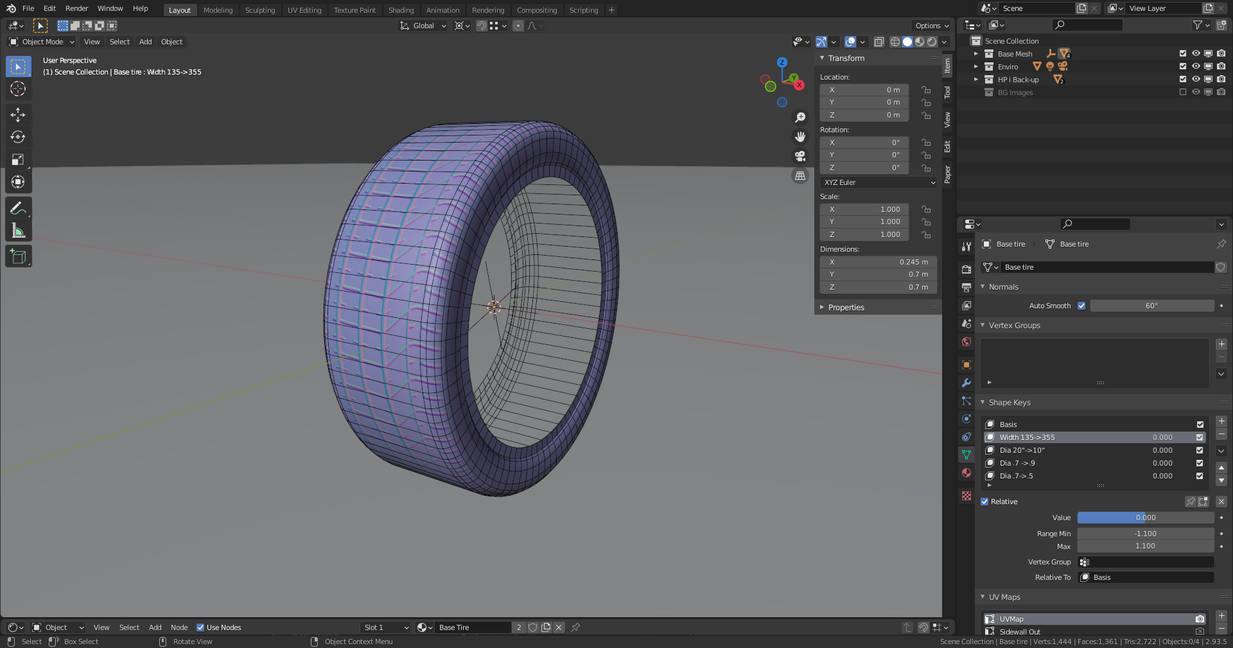The image size is (1233, 648).
Task: Open the XYZ Euler rotation mode dropdown
Action: point(878,182)
